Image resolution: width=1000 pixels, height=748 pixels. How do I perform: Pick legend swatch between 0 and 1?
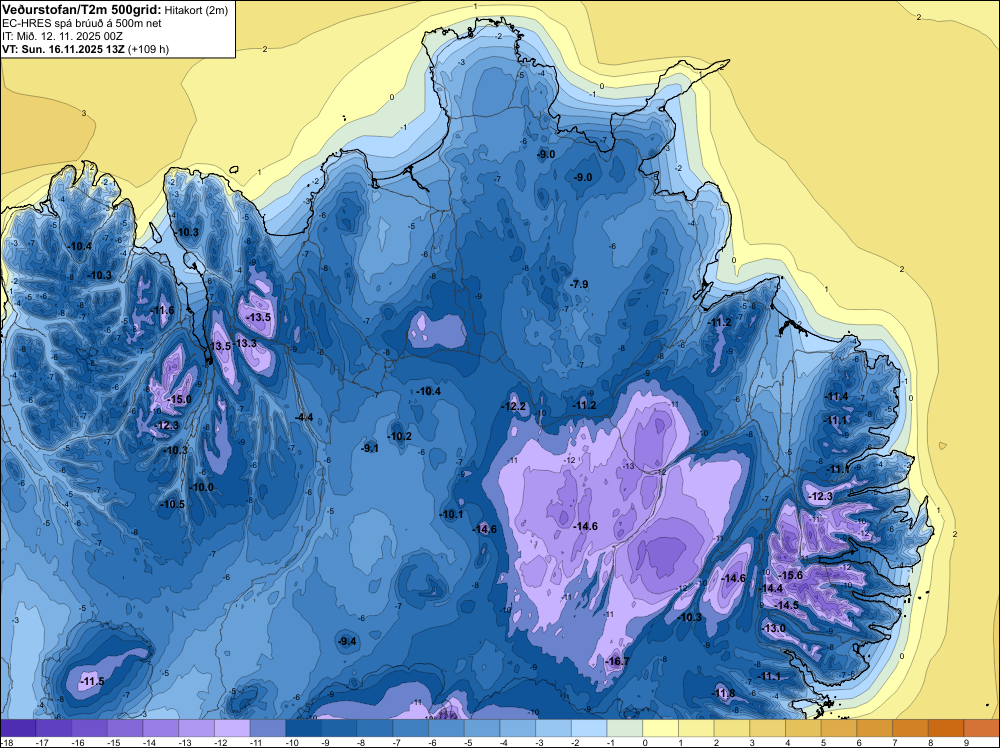661,728
